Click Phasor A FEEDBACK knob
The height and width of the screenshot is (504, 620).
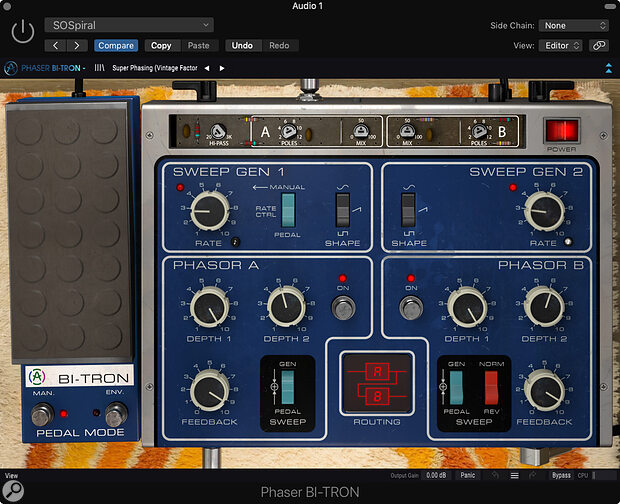(x=210, y=390)
